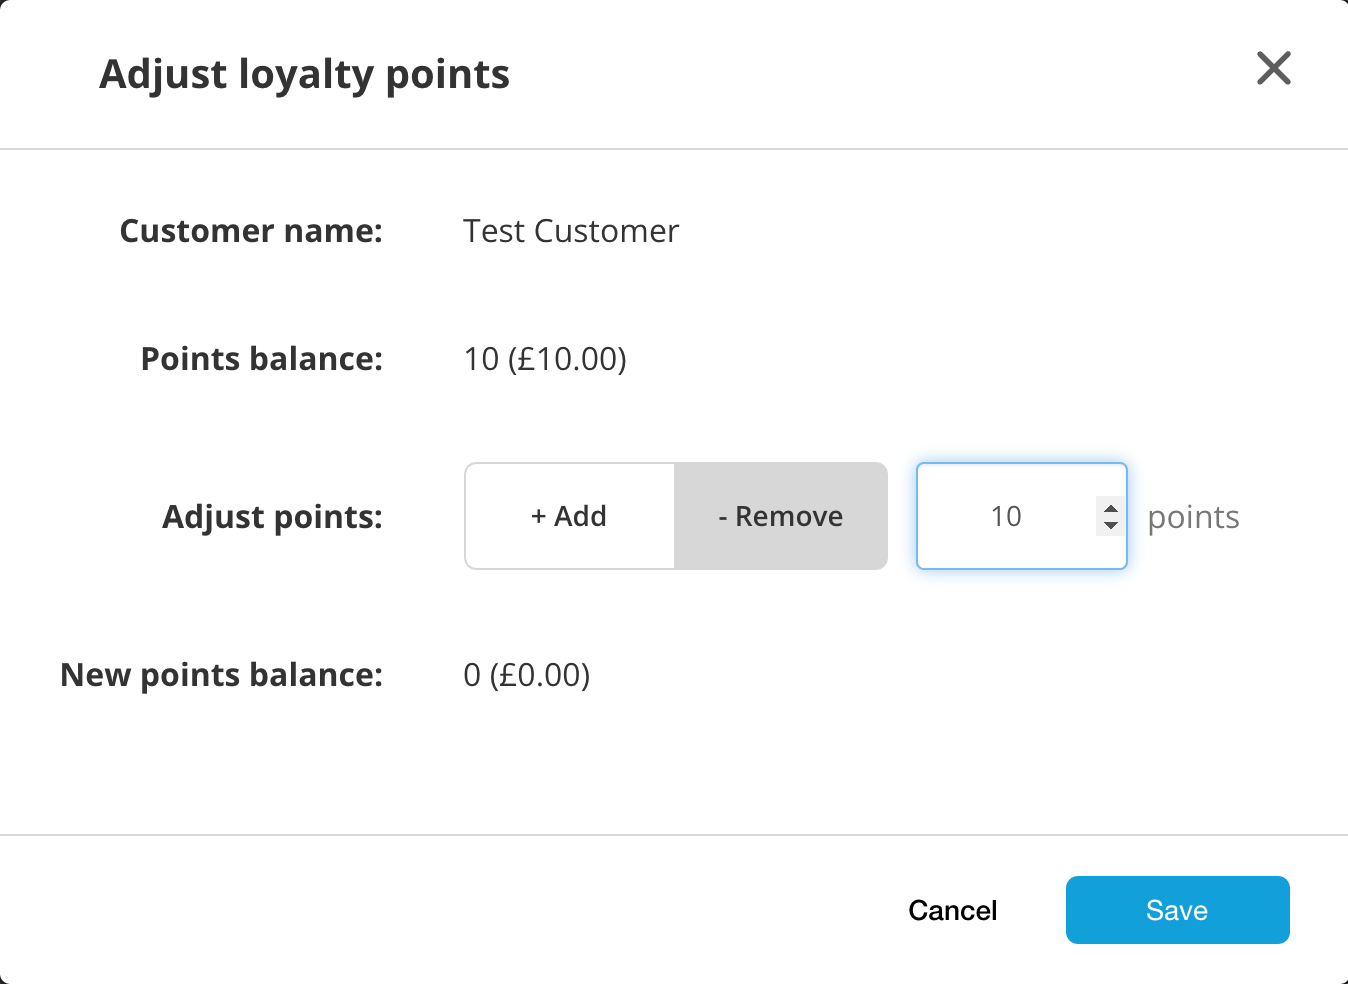Click the Adjust points label

[x=272, y=517]
